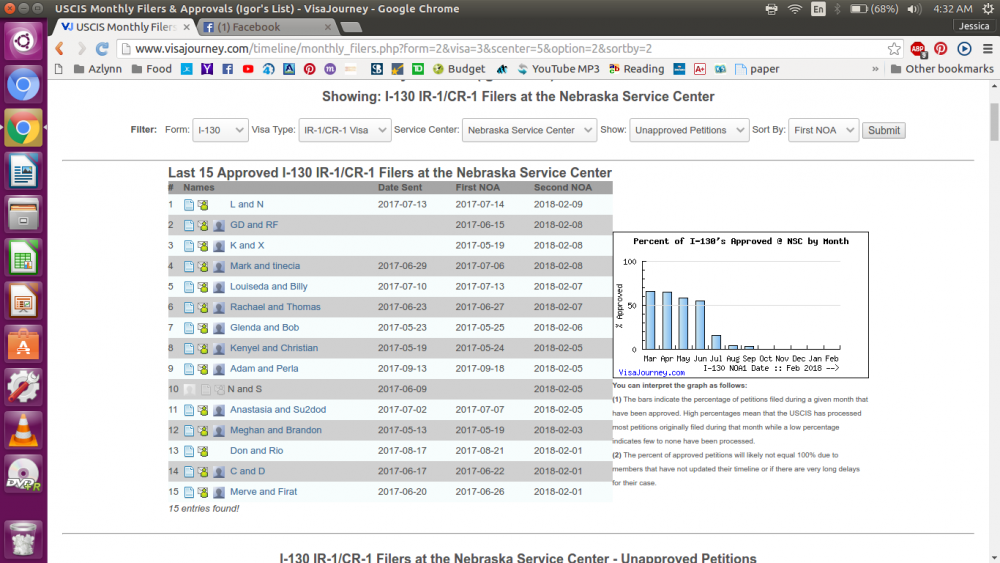Launch VLC media player from dock
1000x563 pixels.
click(23, 430)
